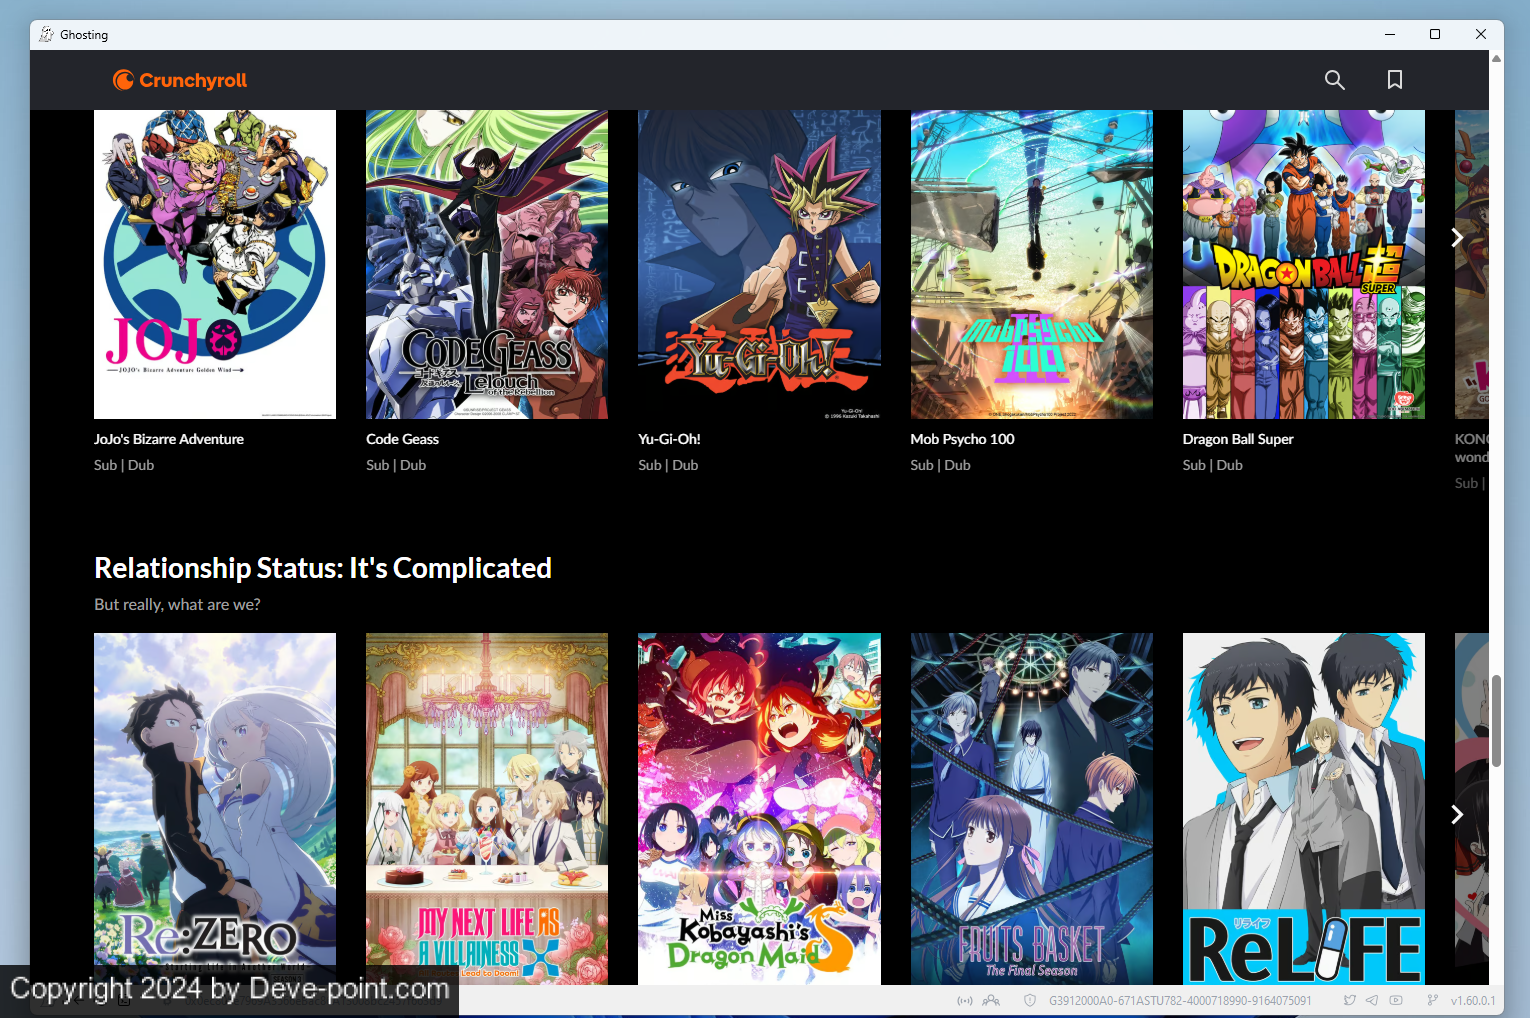This screenshot has height=1018, width=1530.
Task: Open search with the magnifying glass icon
Action: 1334,80
